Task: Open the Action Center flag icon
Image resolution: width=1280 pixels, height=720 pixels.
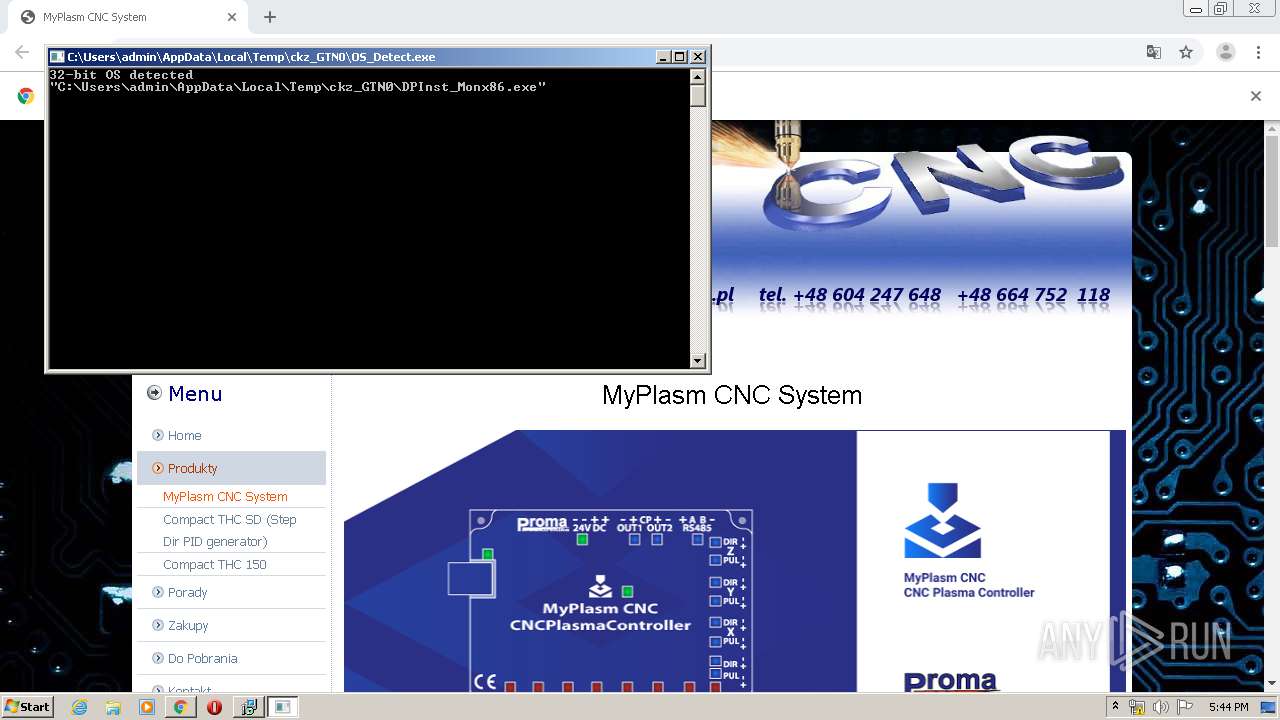Action: [1185, 707]
